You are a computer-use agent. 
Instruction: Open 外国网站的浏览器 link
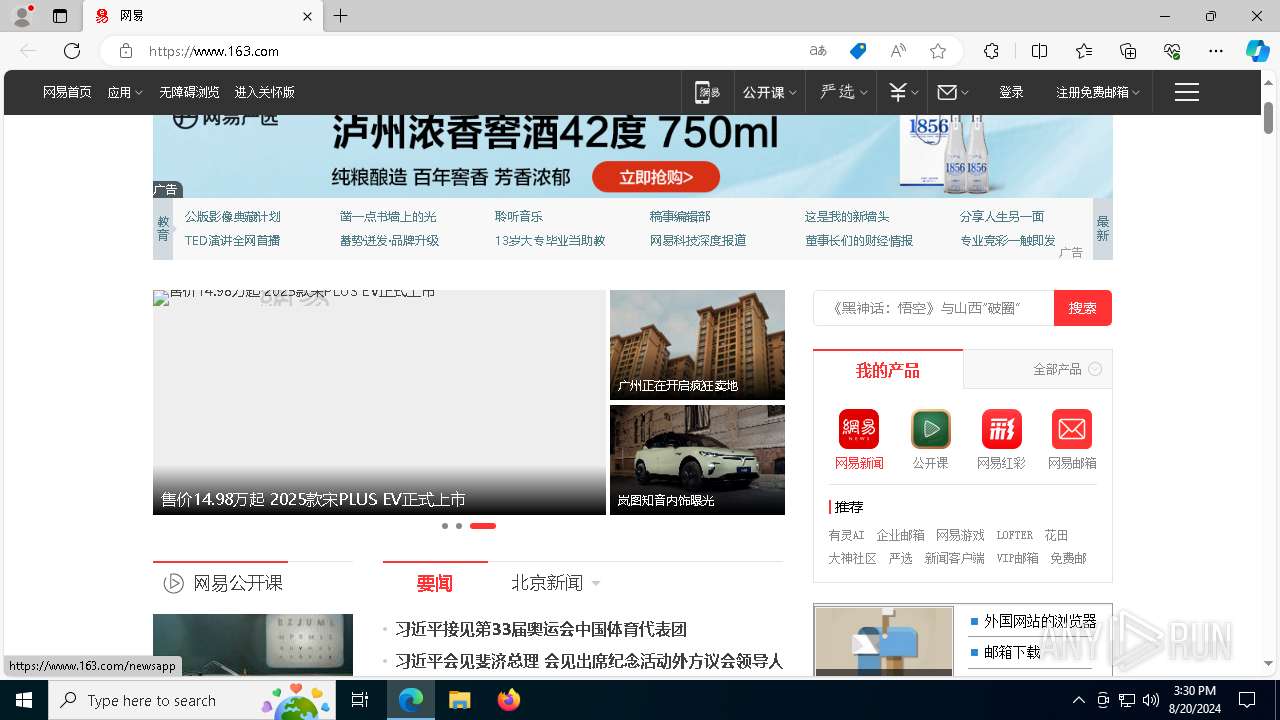[x=1040, y=621]
